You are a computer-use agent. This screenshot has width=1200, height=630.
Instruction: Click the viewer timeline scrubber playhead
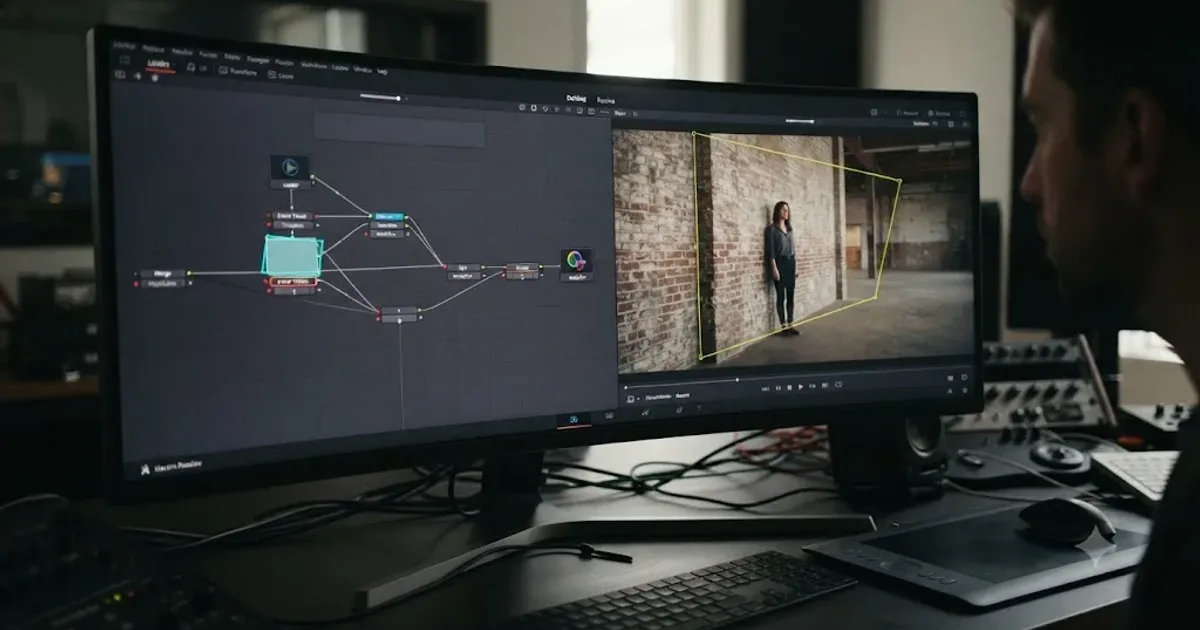pyautogui.click(x=737, y=380)
